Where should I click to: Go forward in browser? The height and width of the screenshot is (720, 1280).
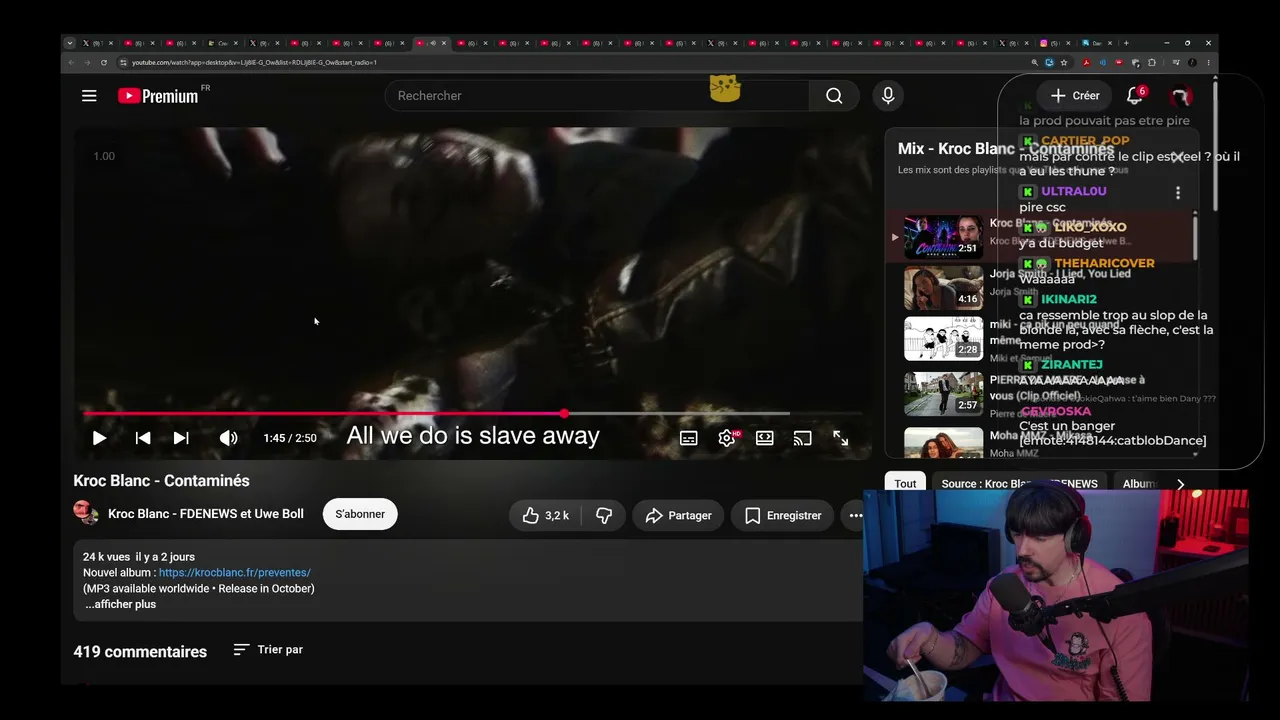87,62
